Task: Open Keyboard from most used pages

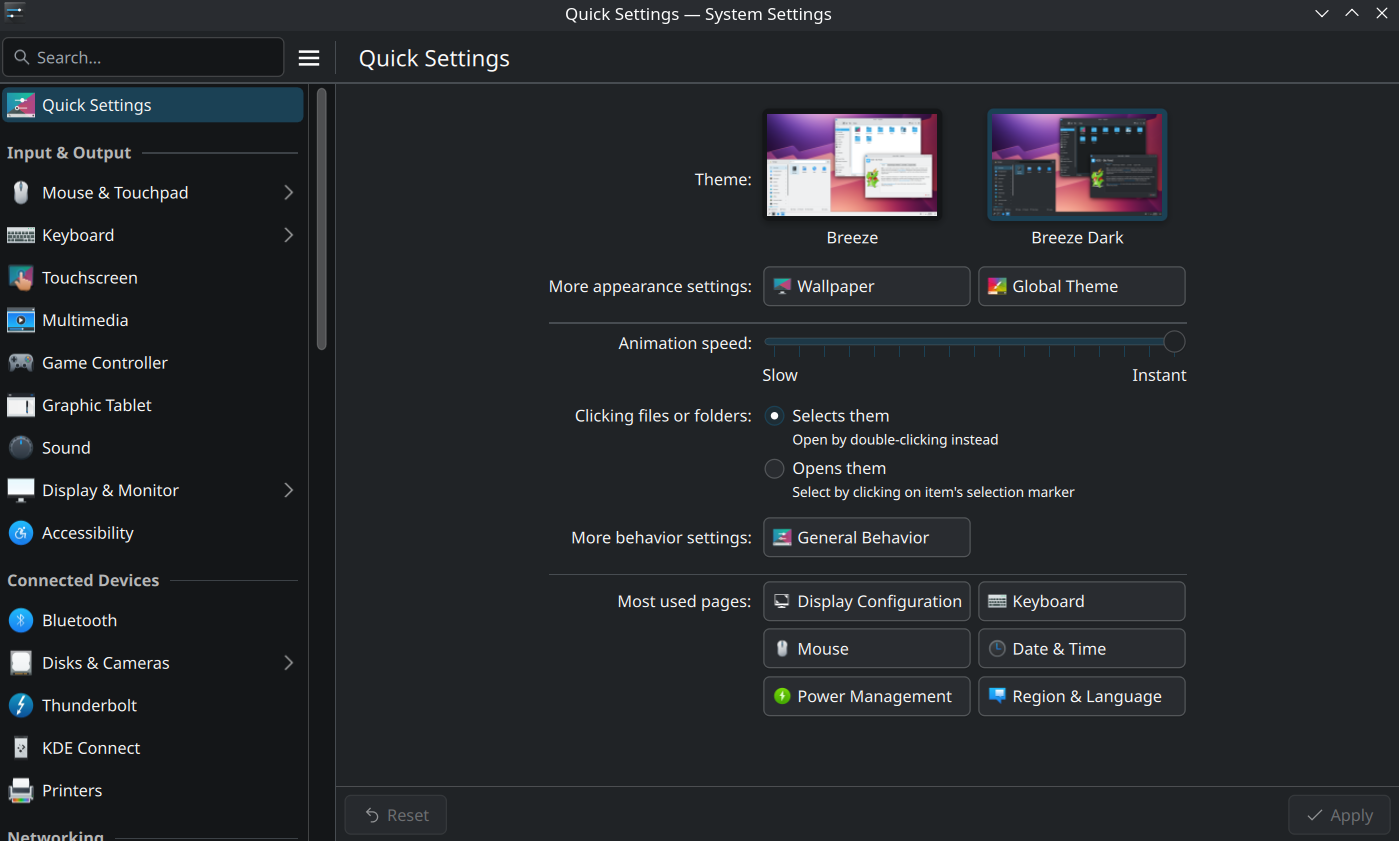Action: (1081, 601)
